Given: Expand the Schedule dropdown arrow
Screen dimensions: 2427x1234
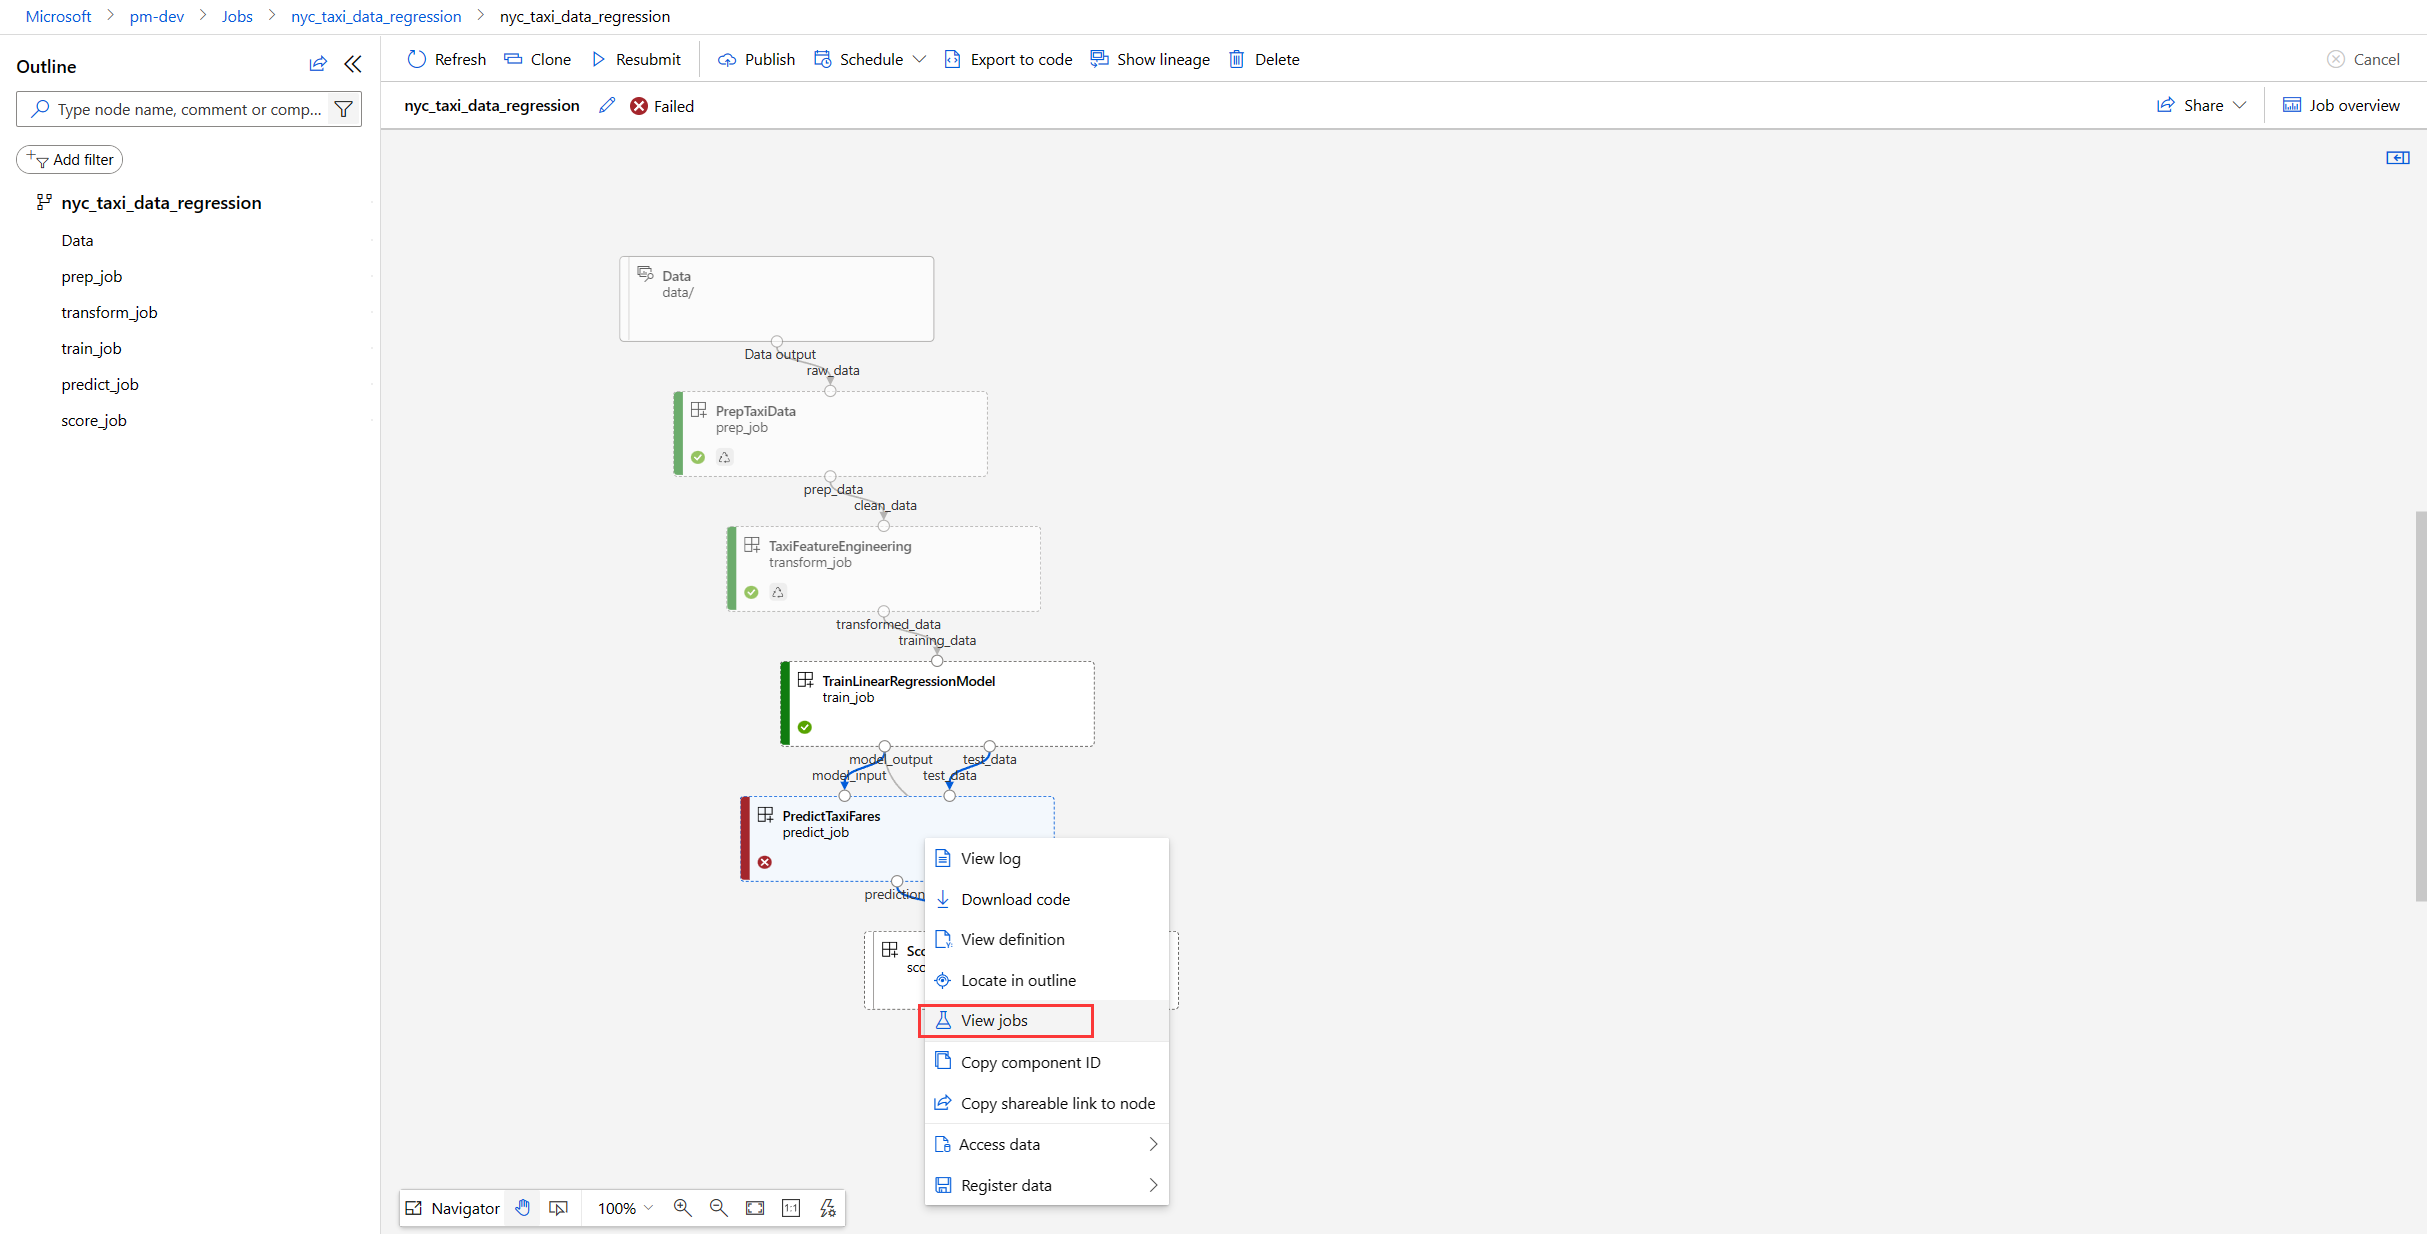Looking at the screenshot, I should pos(920,60).
